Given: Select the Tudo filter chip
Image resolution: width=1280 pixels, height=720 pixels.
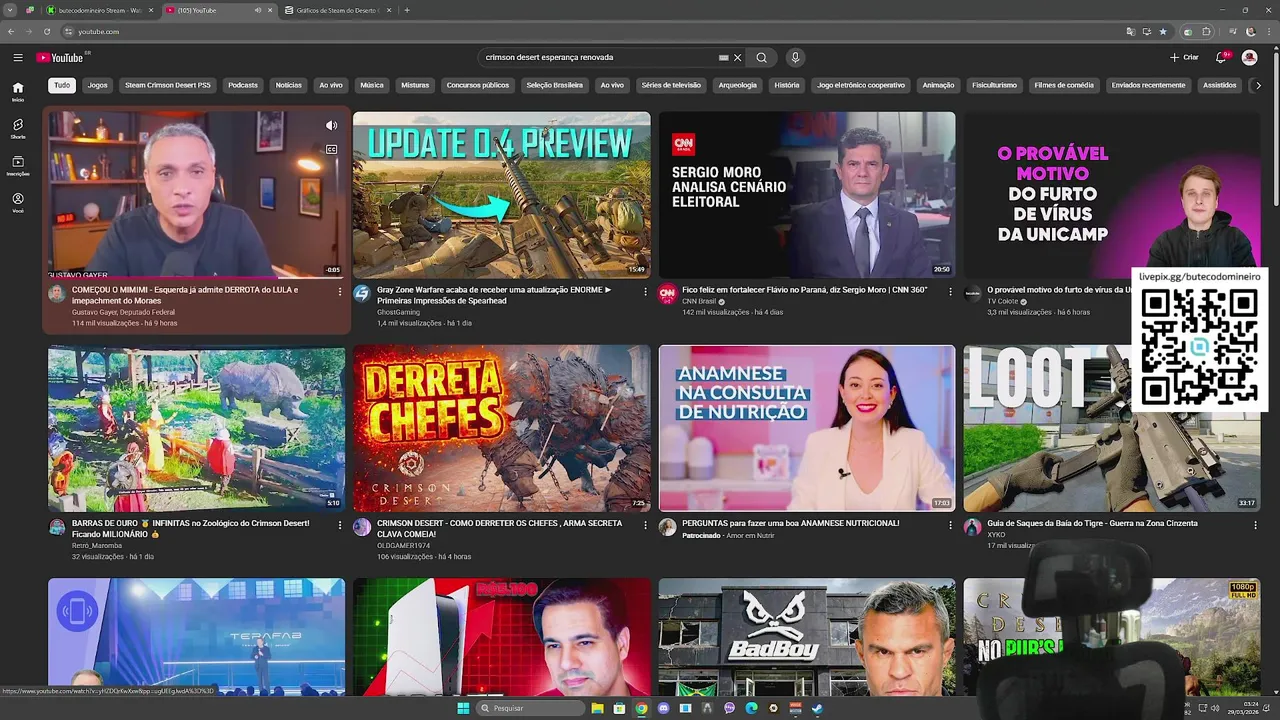Looking at the screenshot, I should click(62, 86).
